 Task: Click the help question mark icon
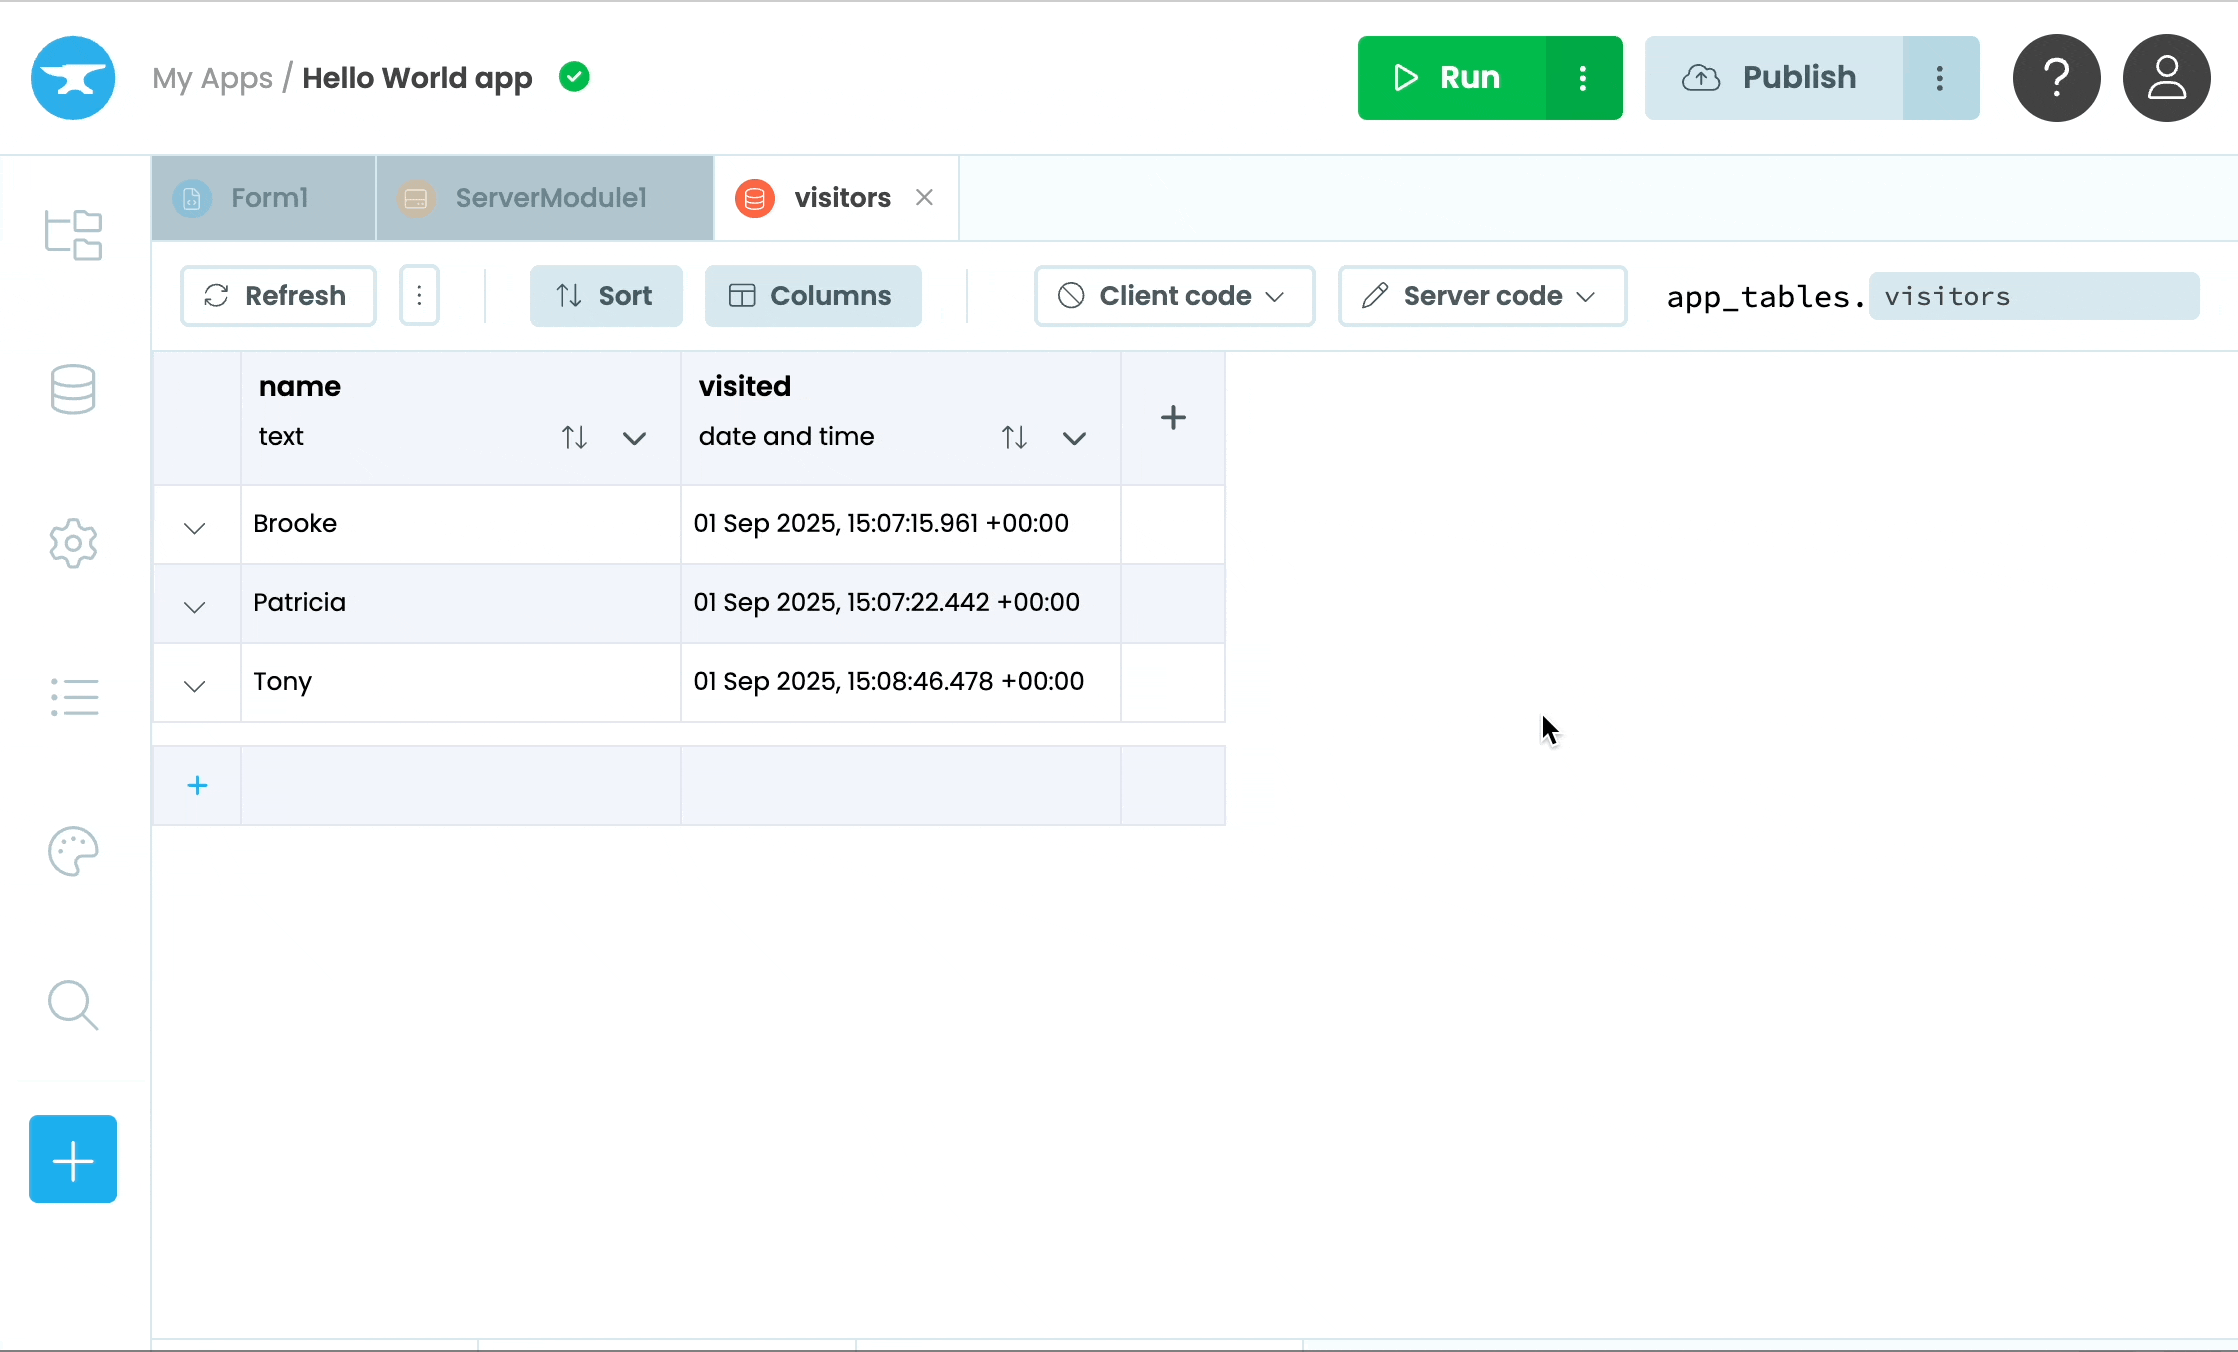click(2056, 78)
